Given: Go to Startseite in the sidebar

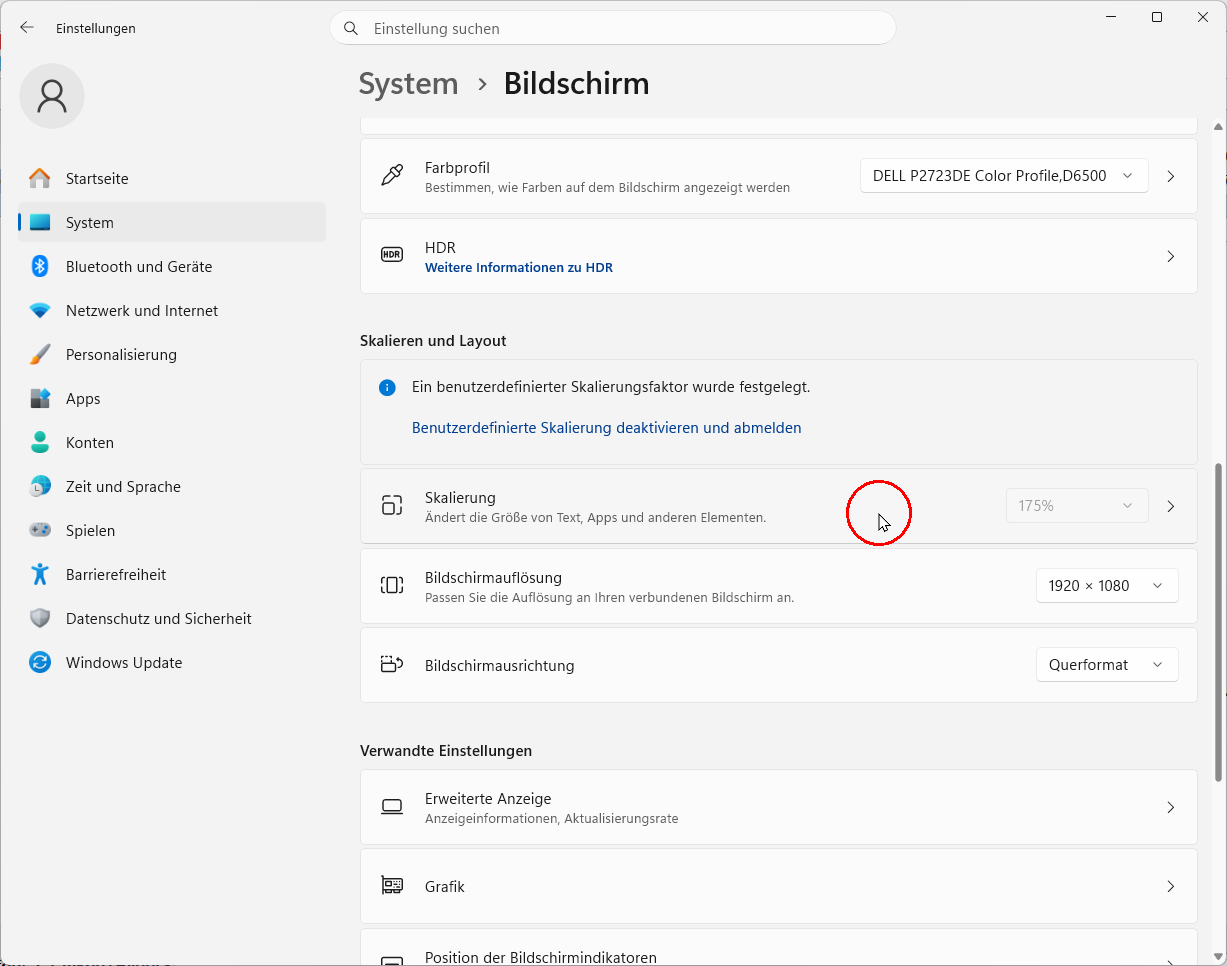Looking at the screenshot, I should (172, 179).
